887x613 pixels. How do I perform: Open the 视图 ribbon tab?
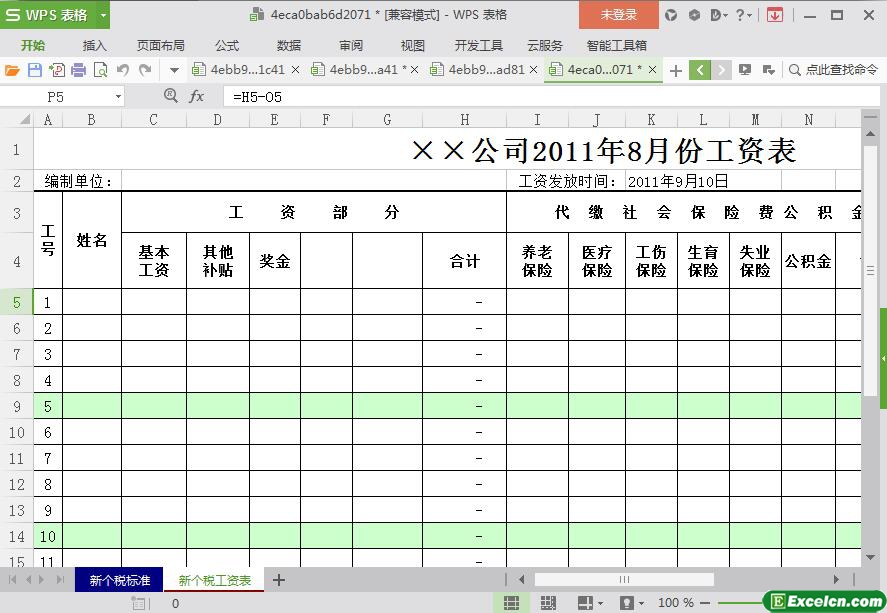click(412, 46)
